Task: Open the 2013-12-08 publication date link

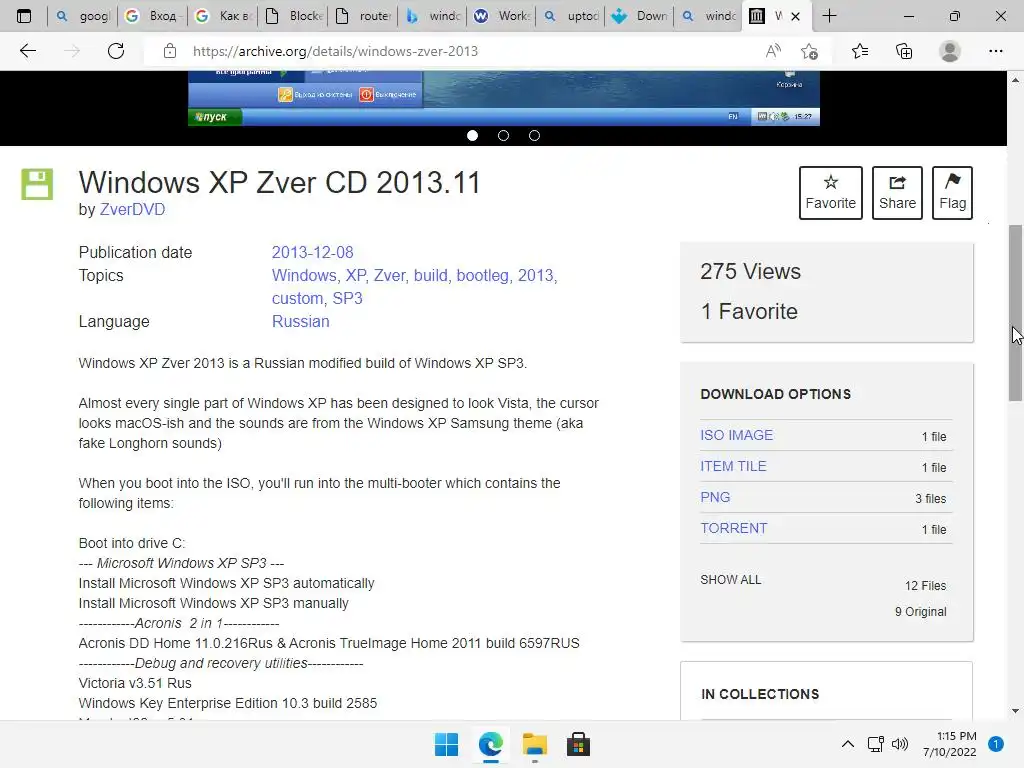Action: 312,253
